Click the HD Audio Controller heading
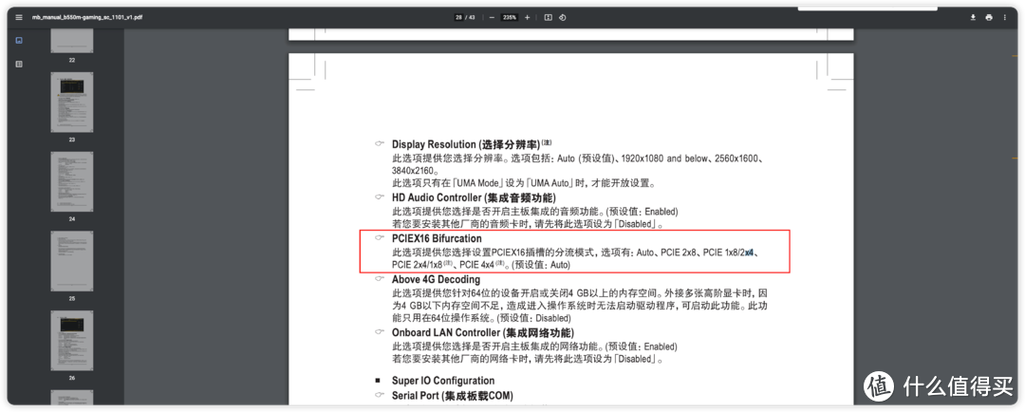The image size is (1025, 412). click(474, 197)
